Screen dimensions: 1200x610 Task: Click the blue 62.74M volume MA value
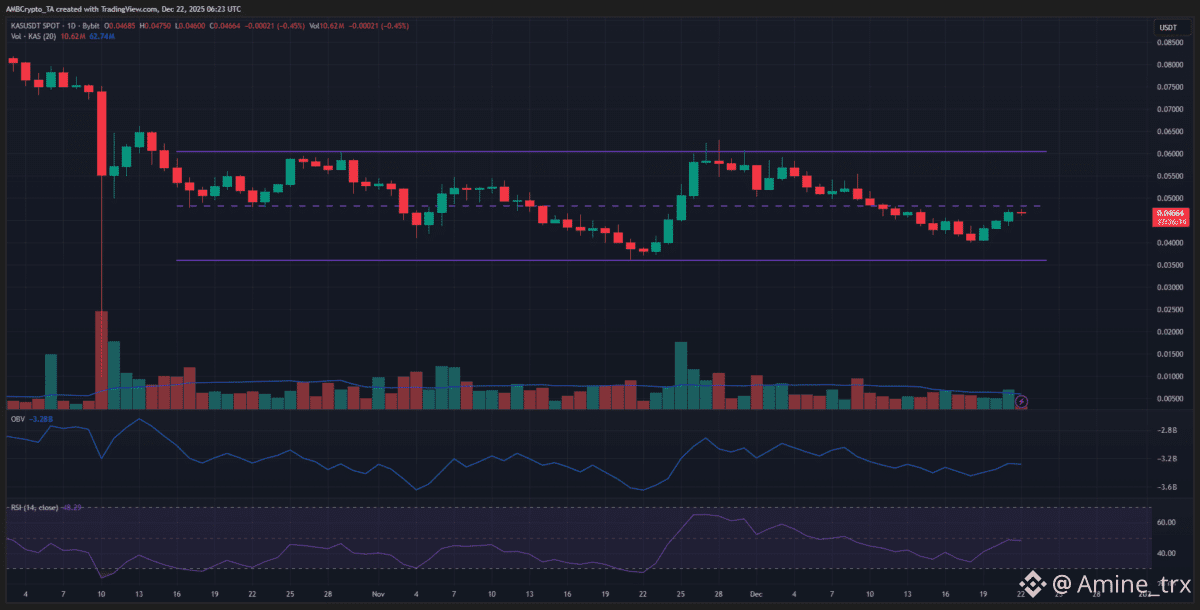101,36
